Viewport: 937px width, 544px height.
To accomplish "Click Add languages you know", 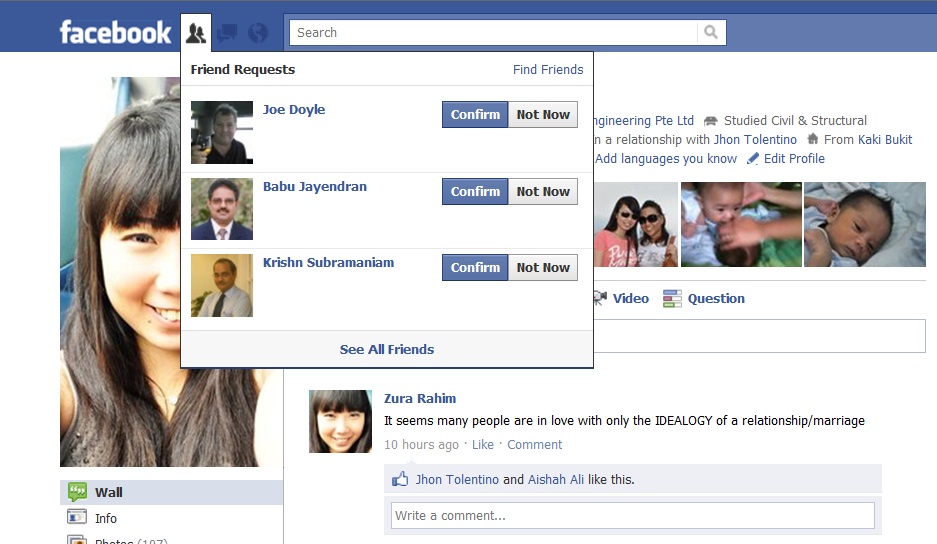I will [x=666, y=158].
